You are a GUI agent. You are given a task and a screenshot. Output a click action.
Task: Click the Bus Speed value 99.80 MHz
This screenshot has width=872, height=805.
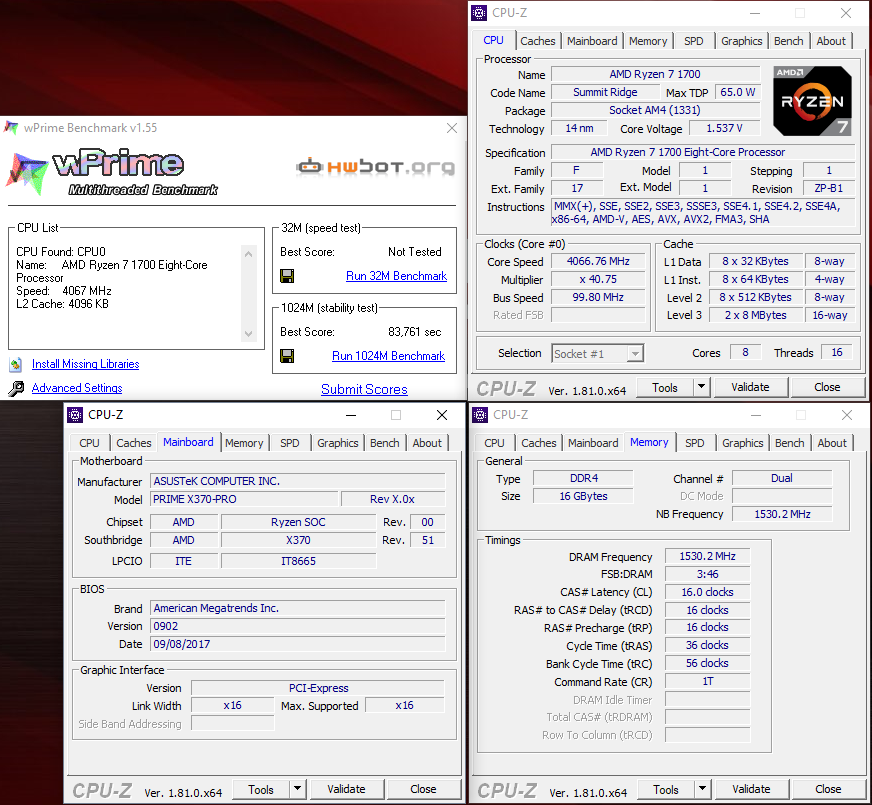(598, 297)
